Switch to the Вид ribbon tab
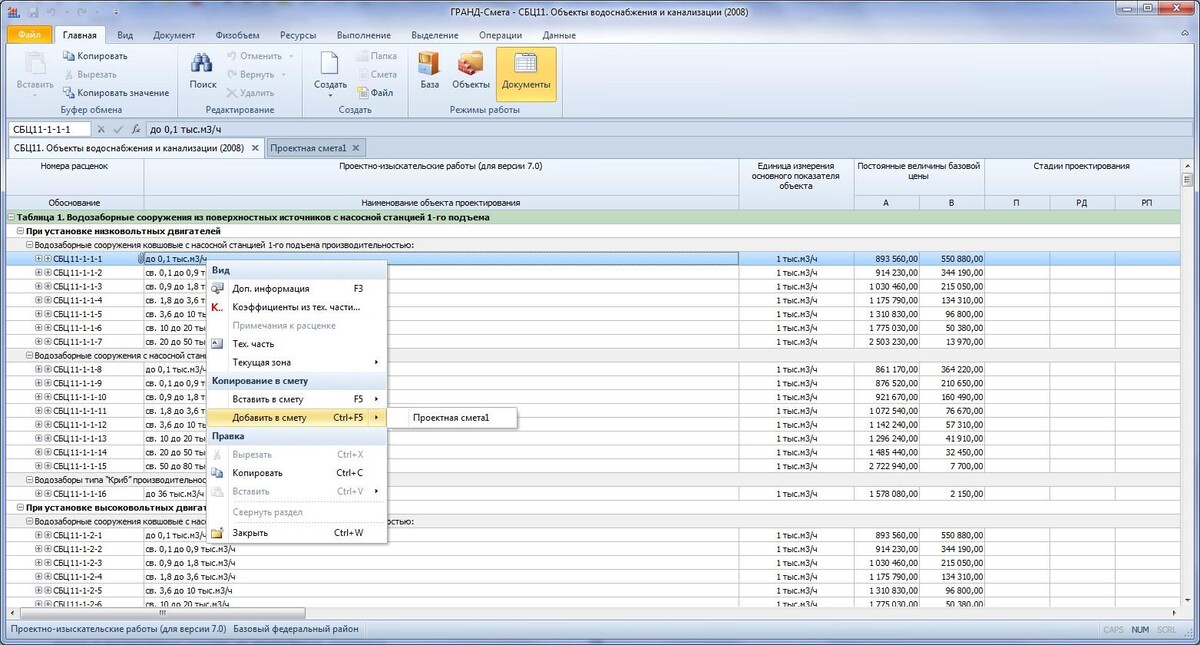The image size is (1200, 645). 125,35
